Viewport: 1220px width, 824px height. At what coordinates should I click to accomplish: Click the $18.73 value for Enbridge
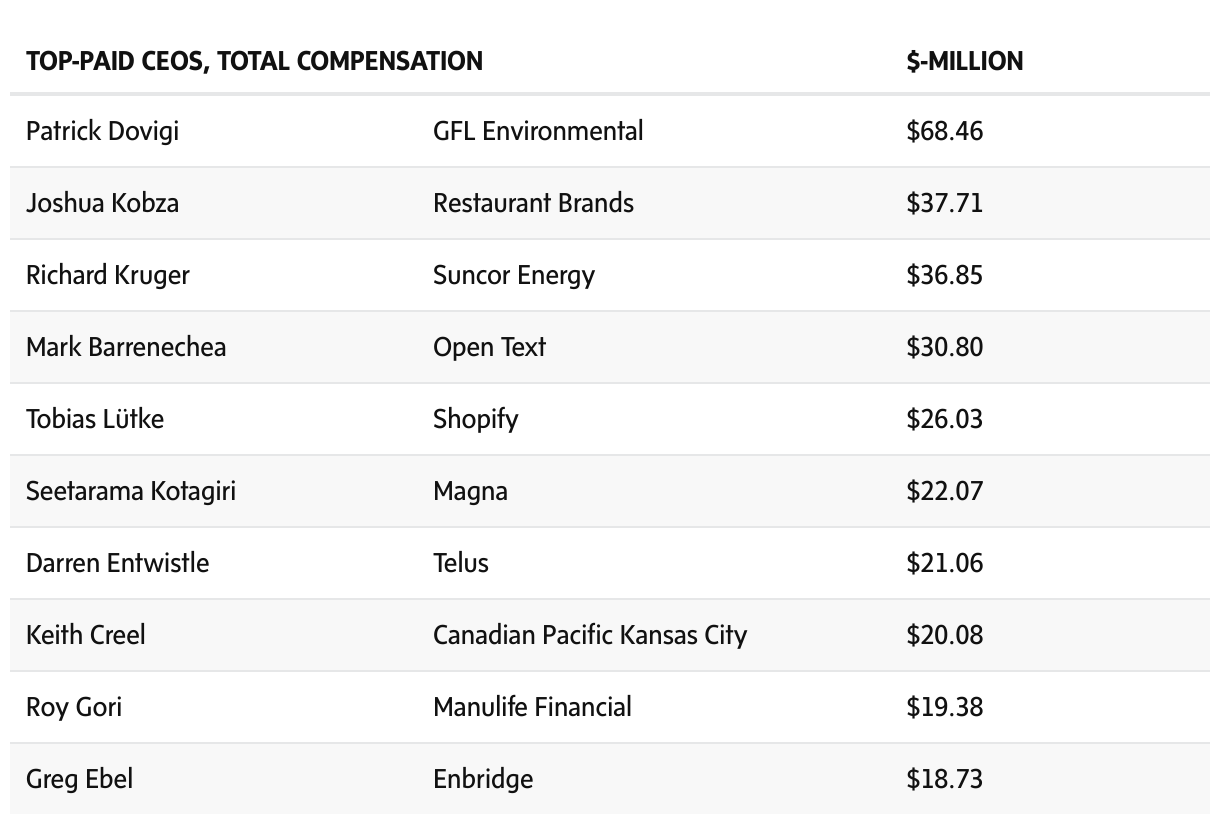point(944,779)
